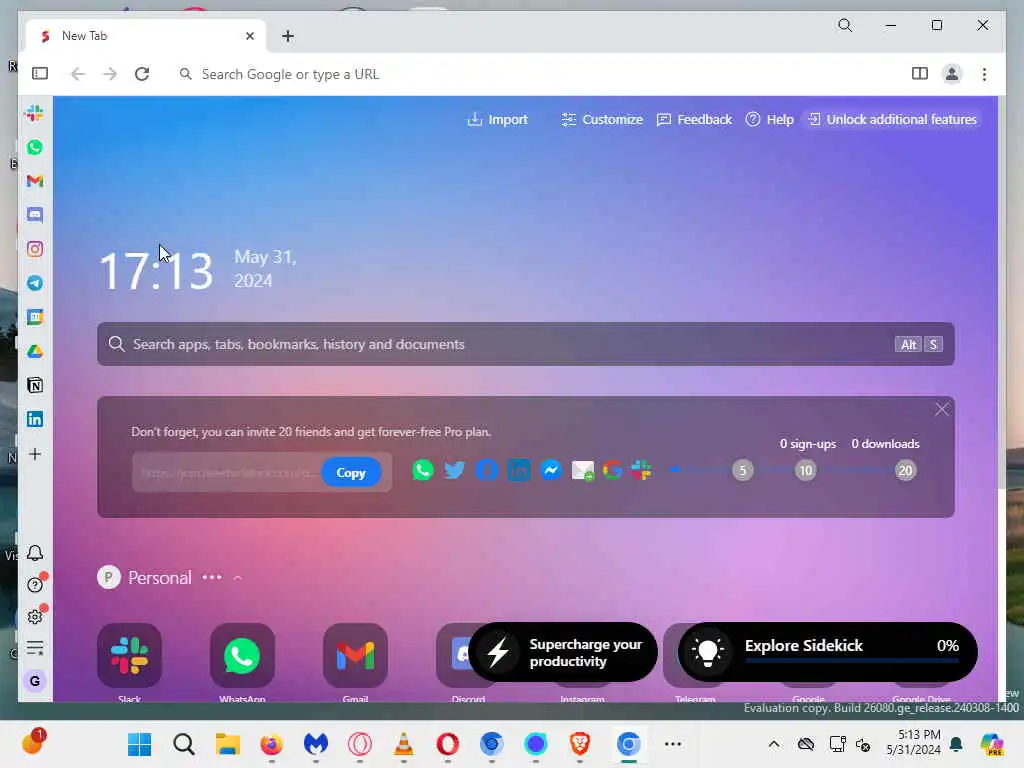The width and height of the screenshot is (1024, 768).
Task: Click the address bar search field
Action: [536, 74]
